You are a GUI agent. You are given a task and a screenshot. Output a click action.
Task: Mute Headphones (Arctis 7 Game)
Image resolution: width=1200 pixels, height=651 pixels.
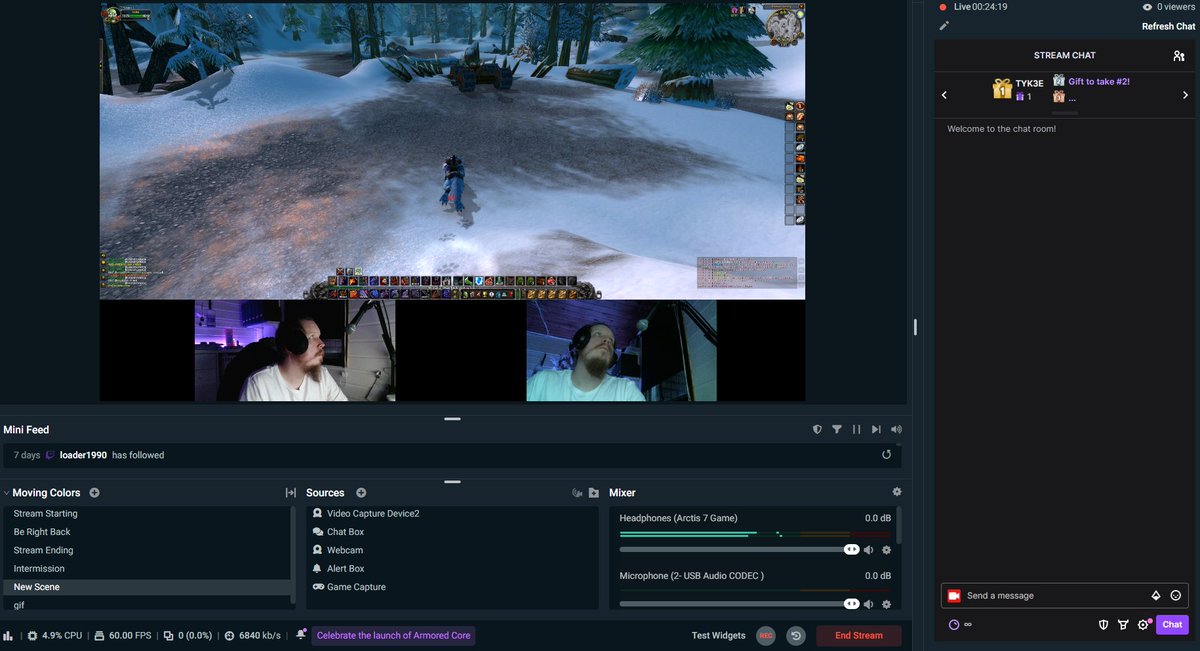point(869,550)
